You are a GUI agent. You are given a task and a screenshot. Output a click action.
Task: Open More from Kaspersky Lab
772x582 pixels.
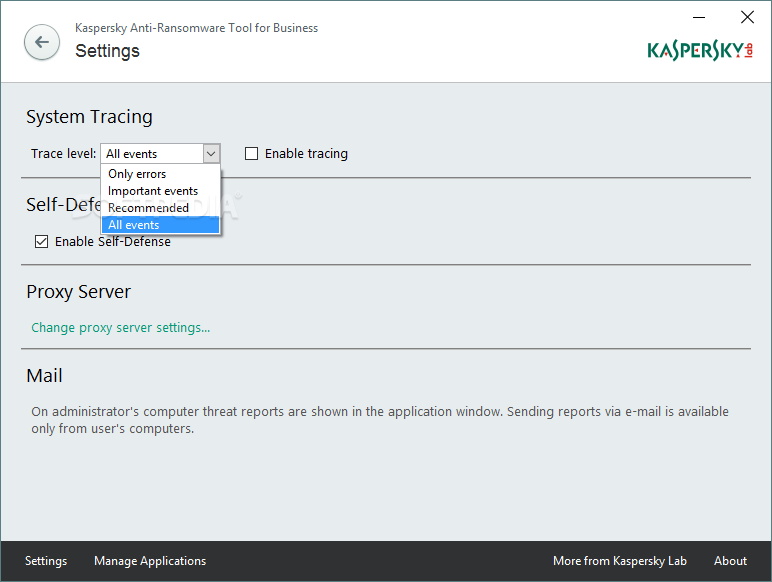[620, 561]
